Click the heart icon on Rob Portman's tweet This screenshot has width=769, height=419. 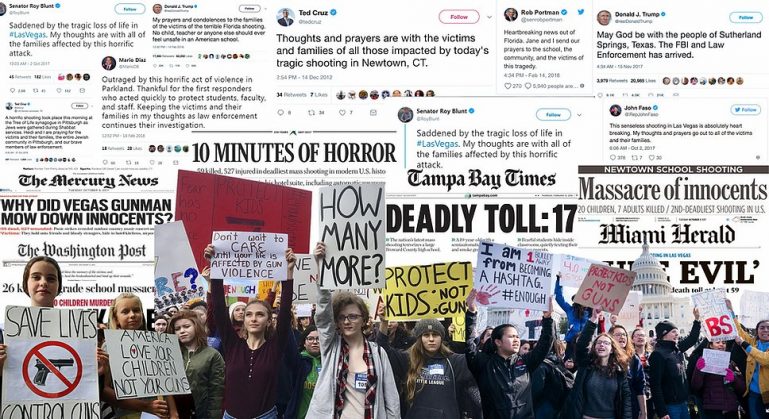pos(508,86)
